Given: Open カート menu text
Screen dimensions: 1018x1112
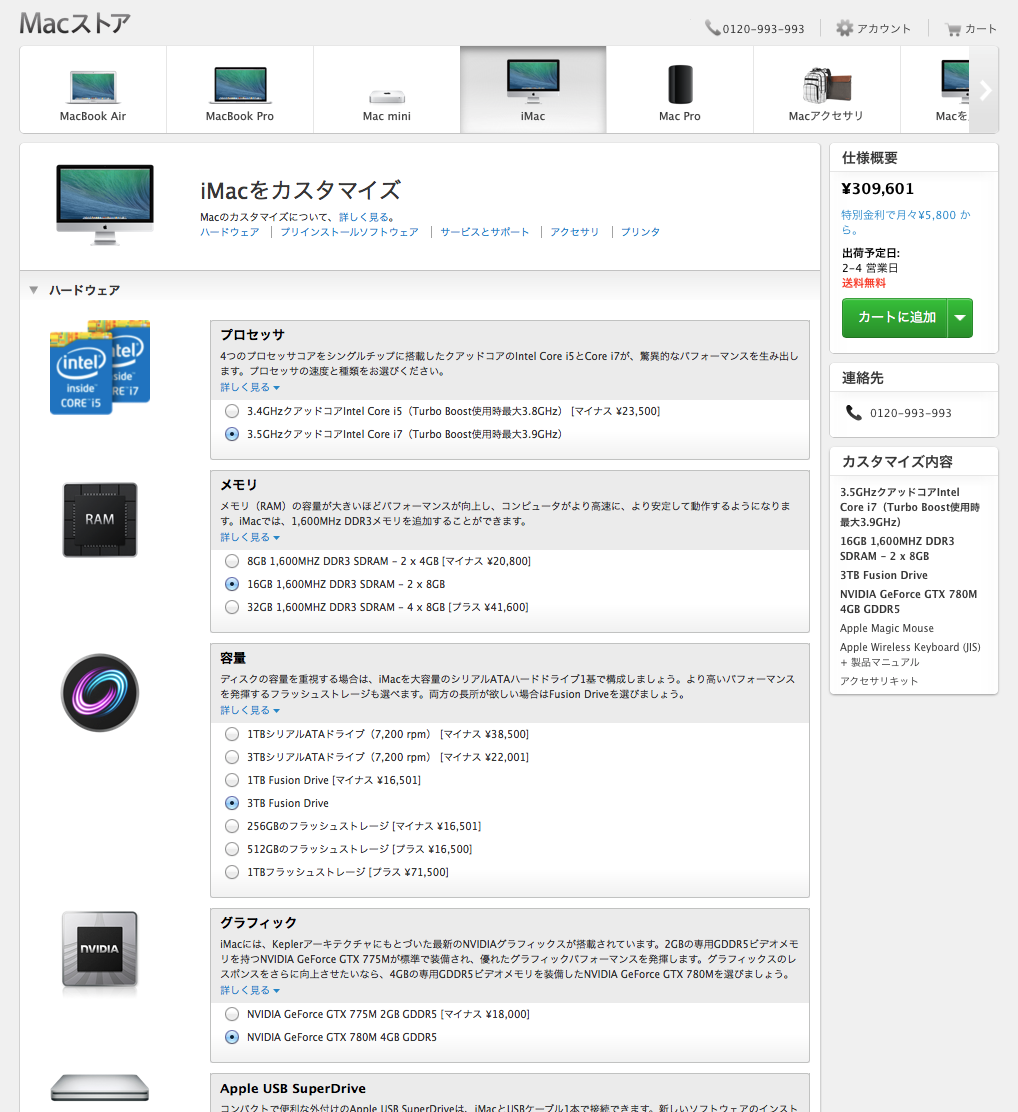Looking at the screenshot, I should click(x=981, y=29).
